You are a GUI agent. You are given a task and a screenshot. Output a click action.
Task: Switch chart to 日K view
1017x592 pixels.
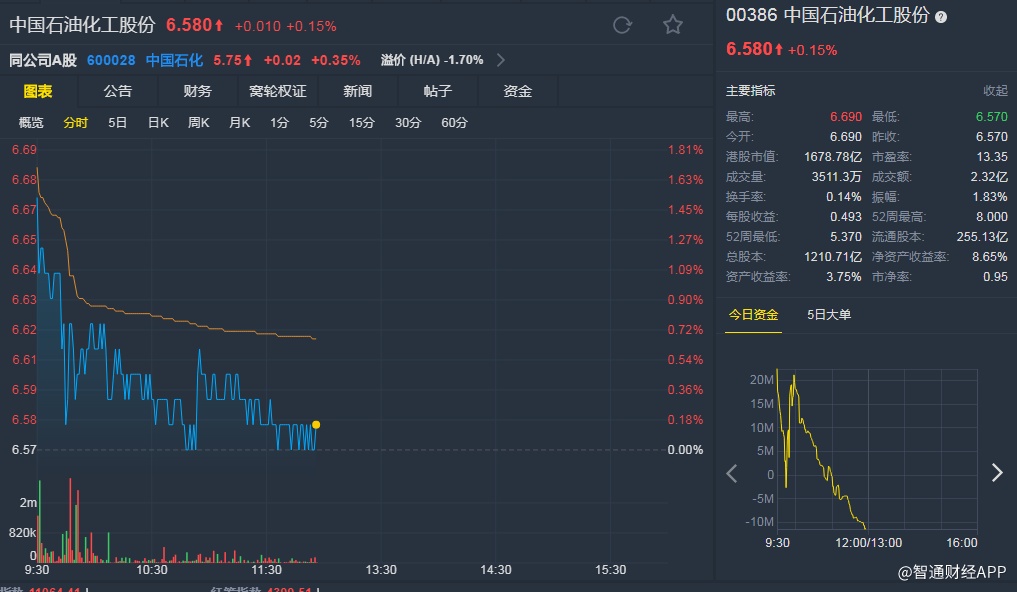(x=158, y=123)
